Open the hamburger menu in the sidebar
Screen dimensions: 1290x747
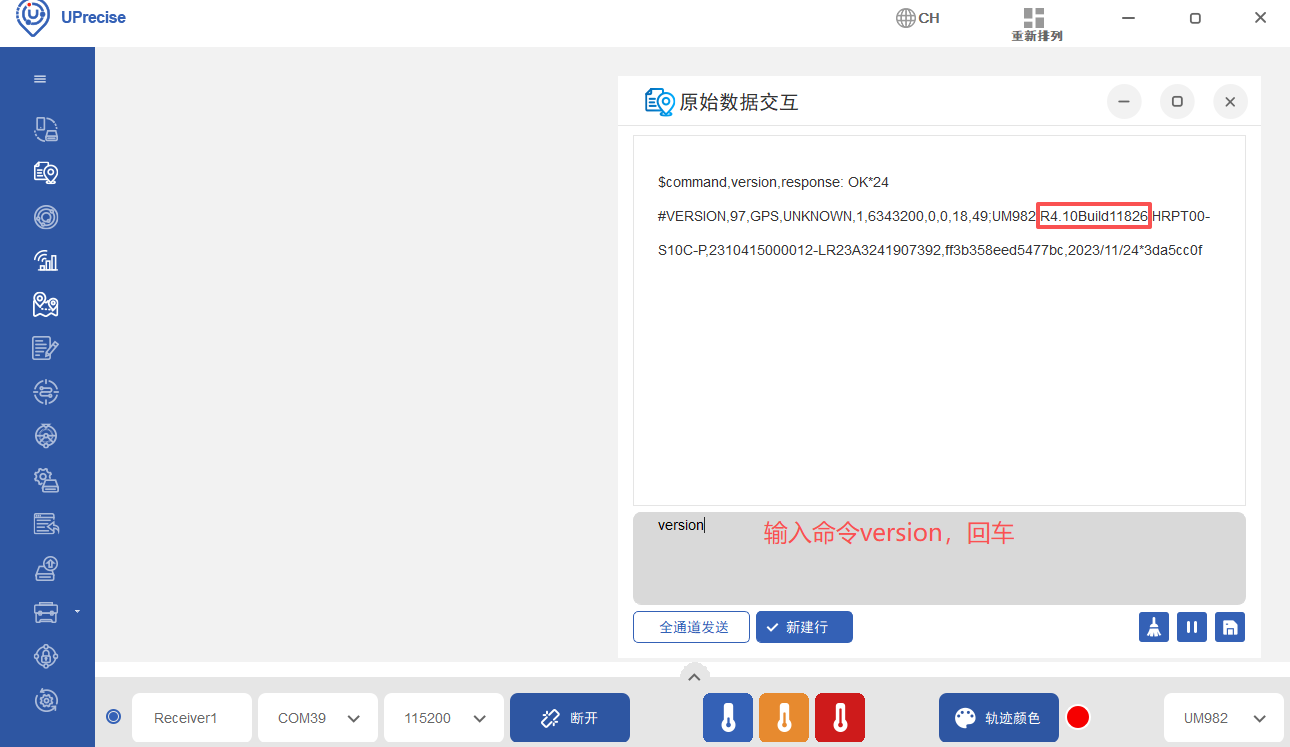click(x=40, y=79)
